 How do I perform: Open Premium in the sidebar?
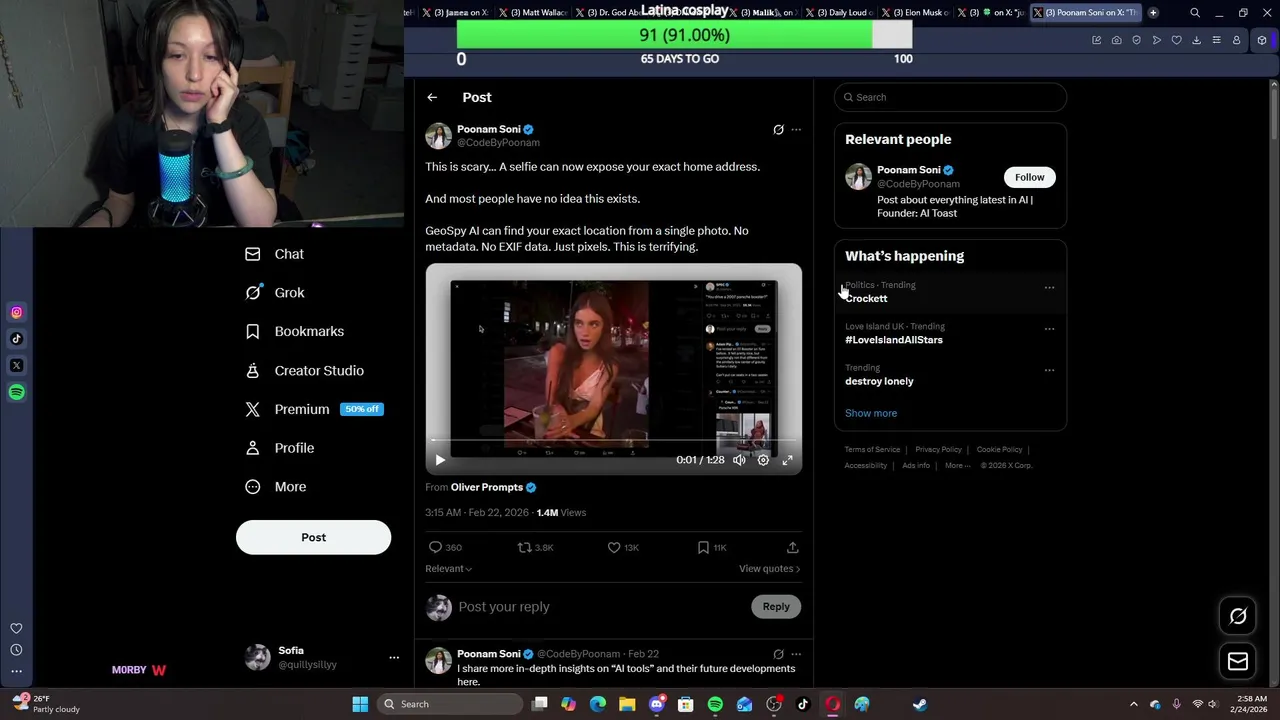pyautogui.click(x=314, y=409)
